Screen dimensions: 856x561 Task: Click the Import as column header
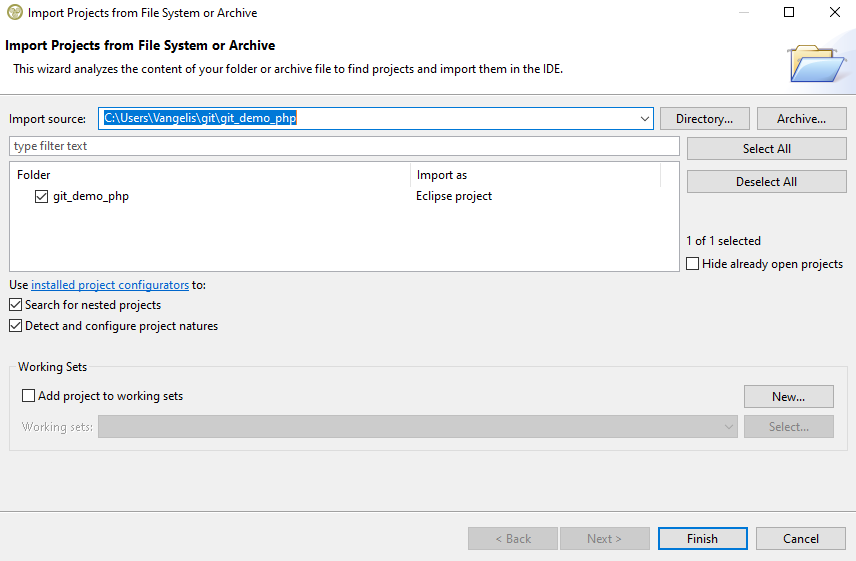pos(535,175)
